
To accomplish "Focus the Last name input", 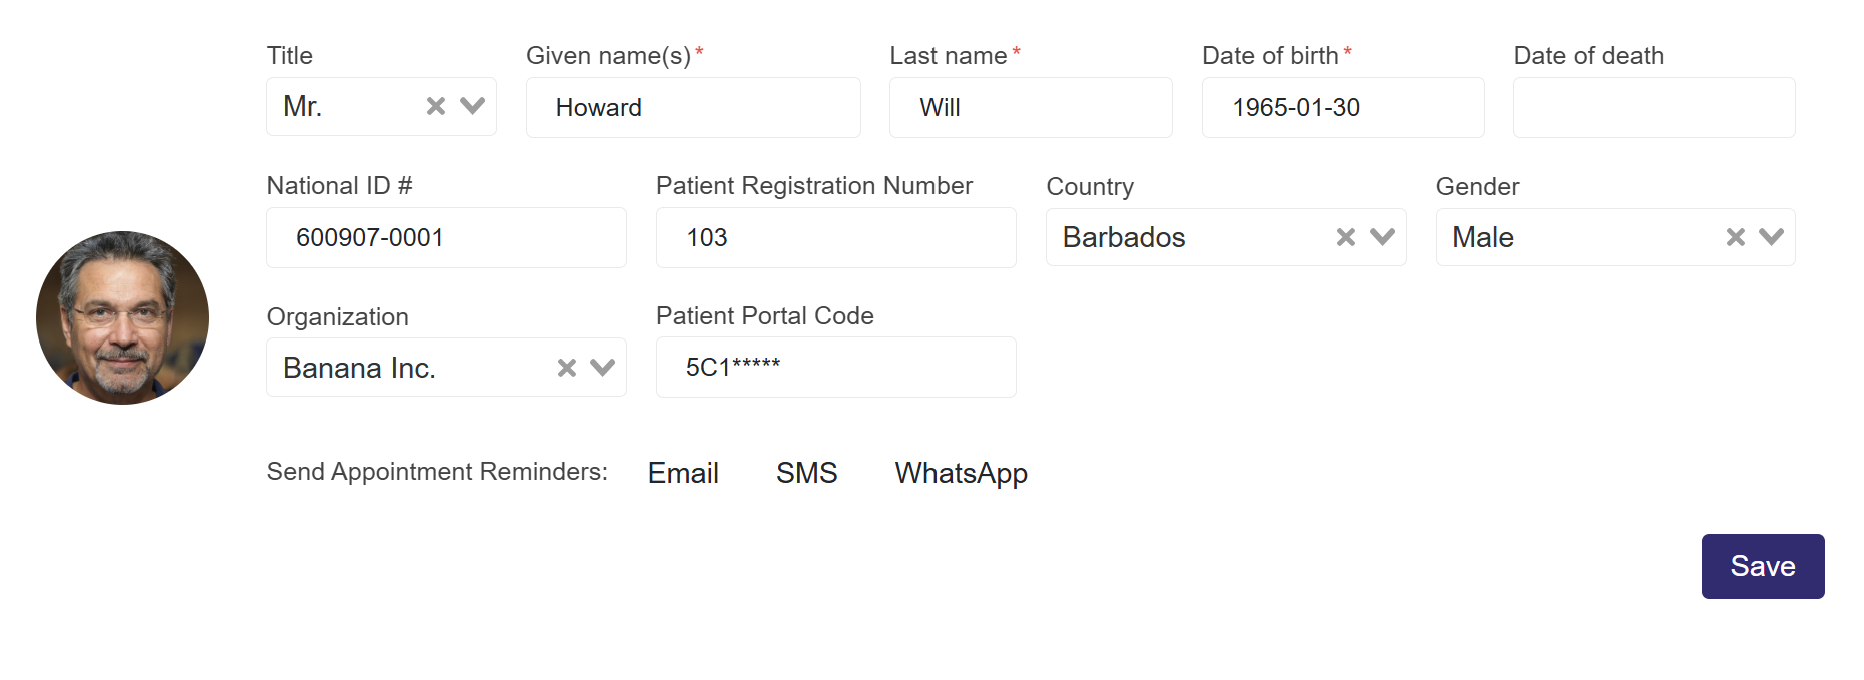I will [1030, 108].
